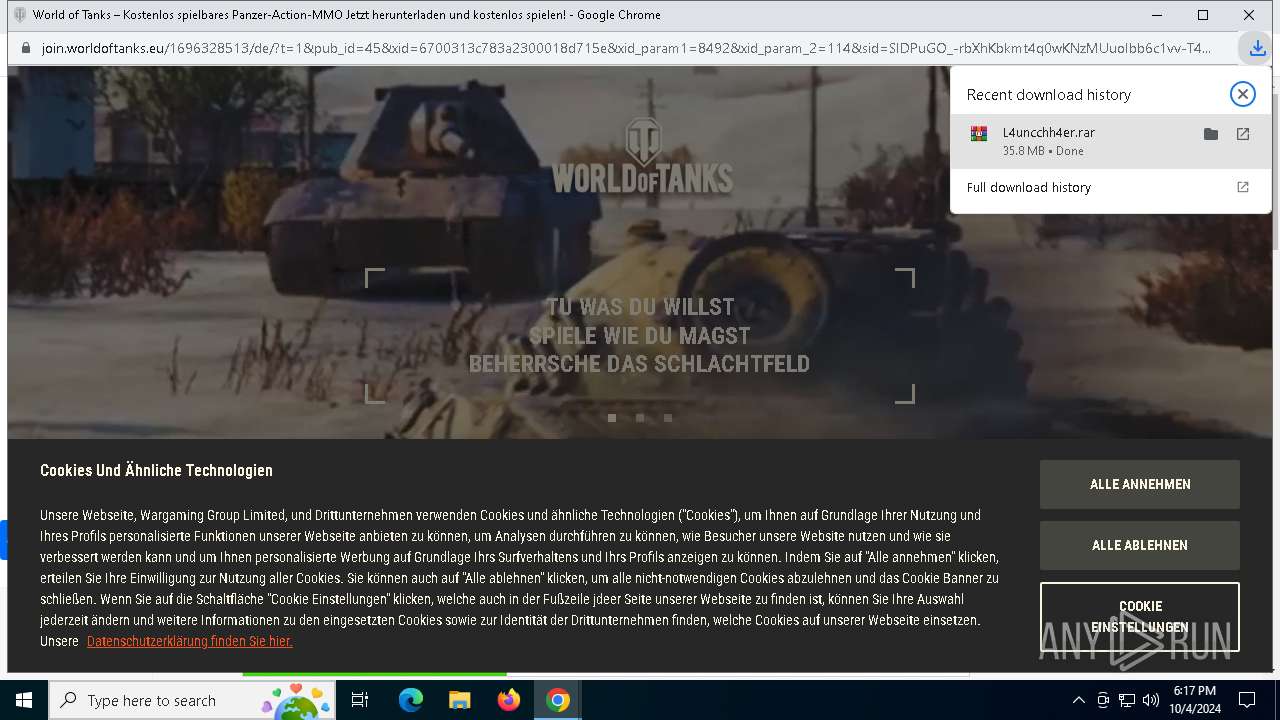Click the L4uncchh4er.rar file name
Image resolution: width=1280 pixels, height=720 pixels.
[1048, 132]
